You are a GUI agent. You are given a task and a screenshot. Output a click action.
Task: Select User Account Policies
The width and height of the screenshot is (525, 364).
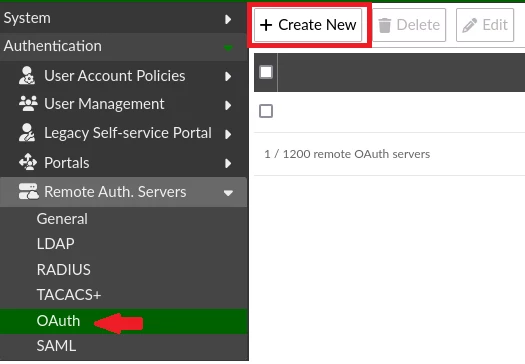point(123,76)
